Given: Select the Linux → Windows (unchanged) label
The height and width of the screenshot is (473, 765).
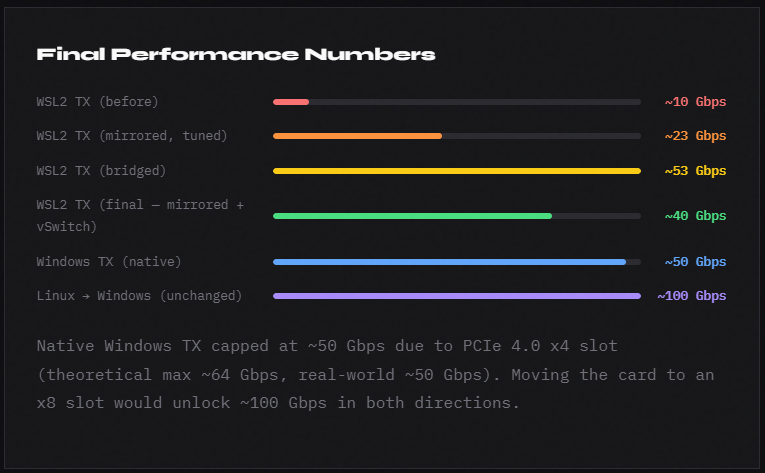Looking at the screenshot, I should pyautogui.click(x=139, y=296).
